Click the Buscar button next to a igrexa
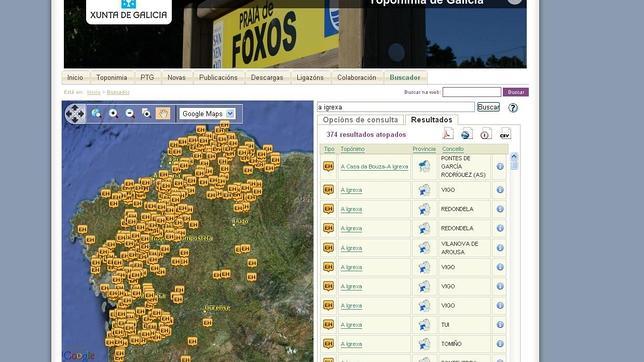This screenshot has height=362, width=644. click(488, 107)
